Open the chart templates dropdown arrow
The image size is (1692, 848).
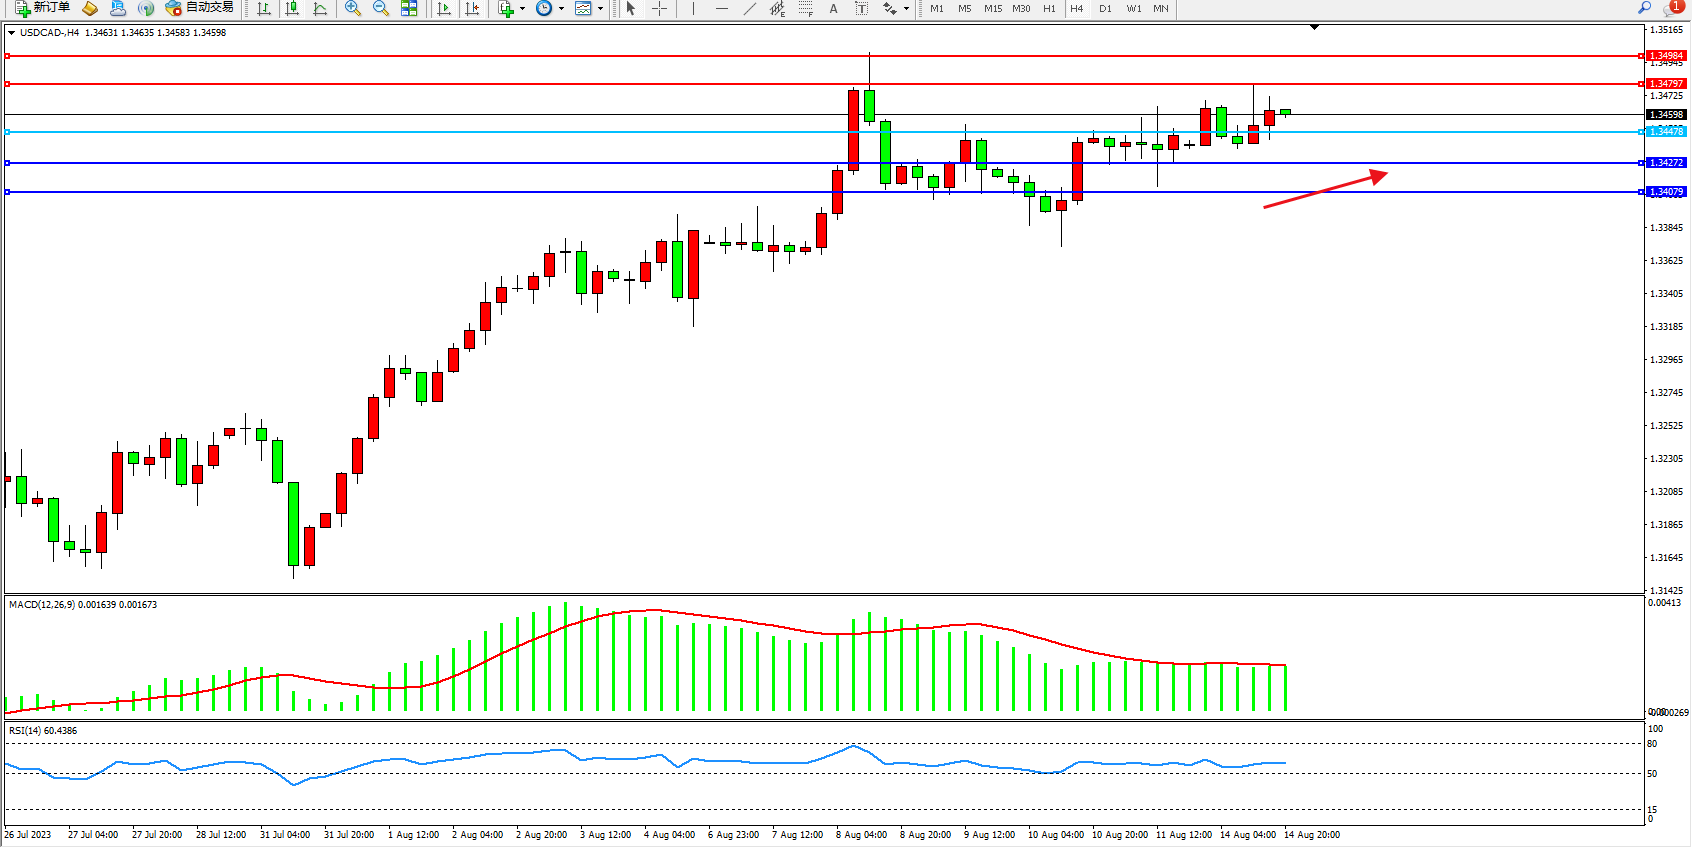pos(600,9)
